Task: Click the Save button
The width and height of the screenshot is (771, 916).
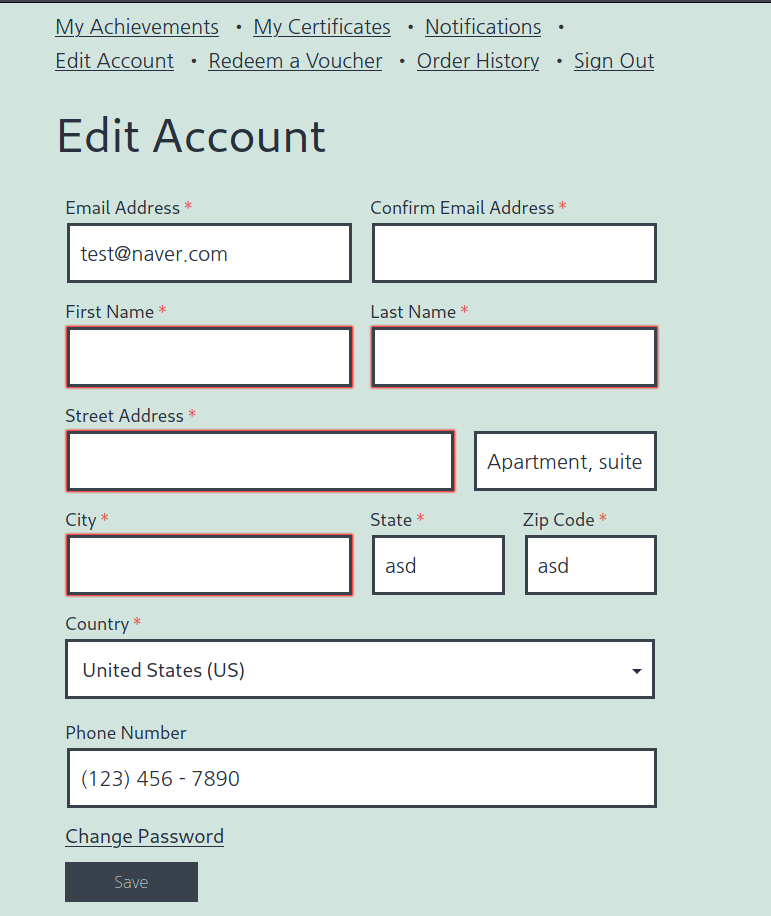Action: pos(131,882)
